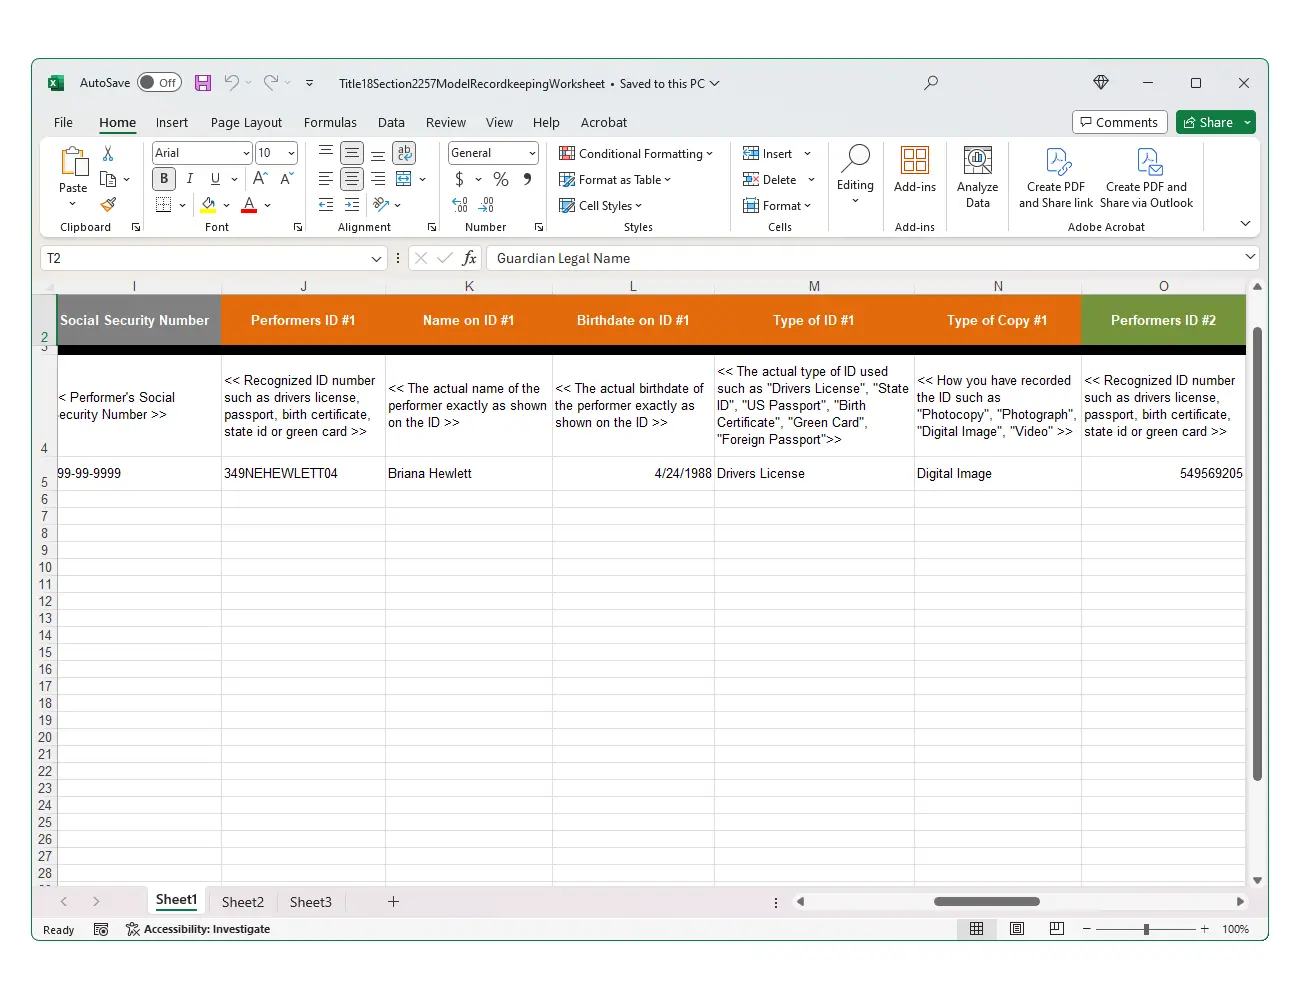
Task: Click Decrease Decimal icon
Action: tap(487, 205)
